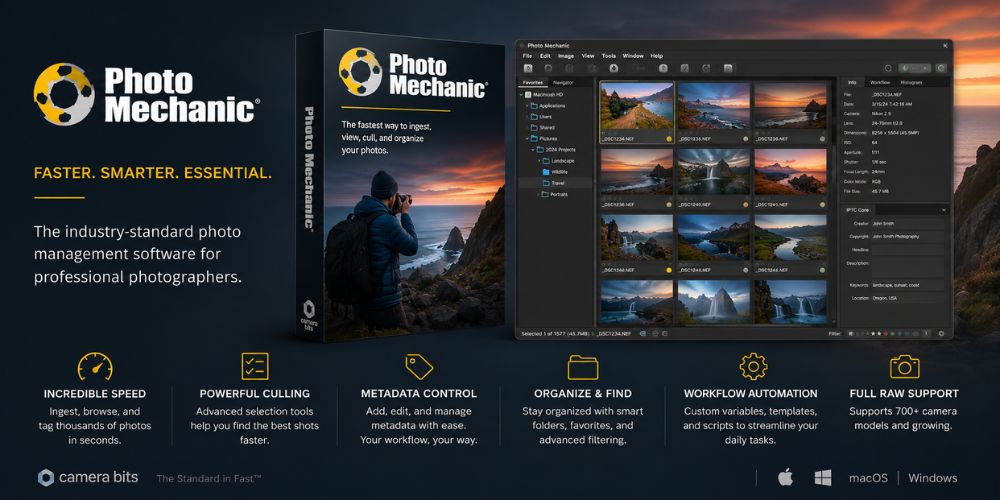This screenshot has width=1000, height=500.
Task: Click the Creator field with John Smith
Action: coord(908,224)
